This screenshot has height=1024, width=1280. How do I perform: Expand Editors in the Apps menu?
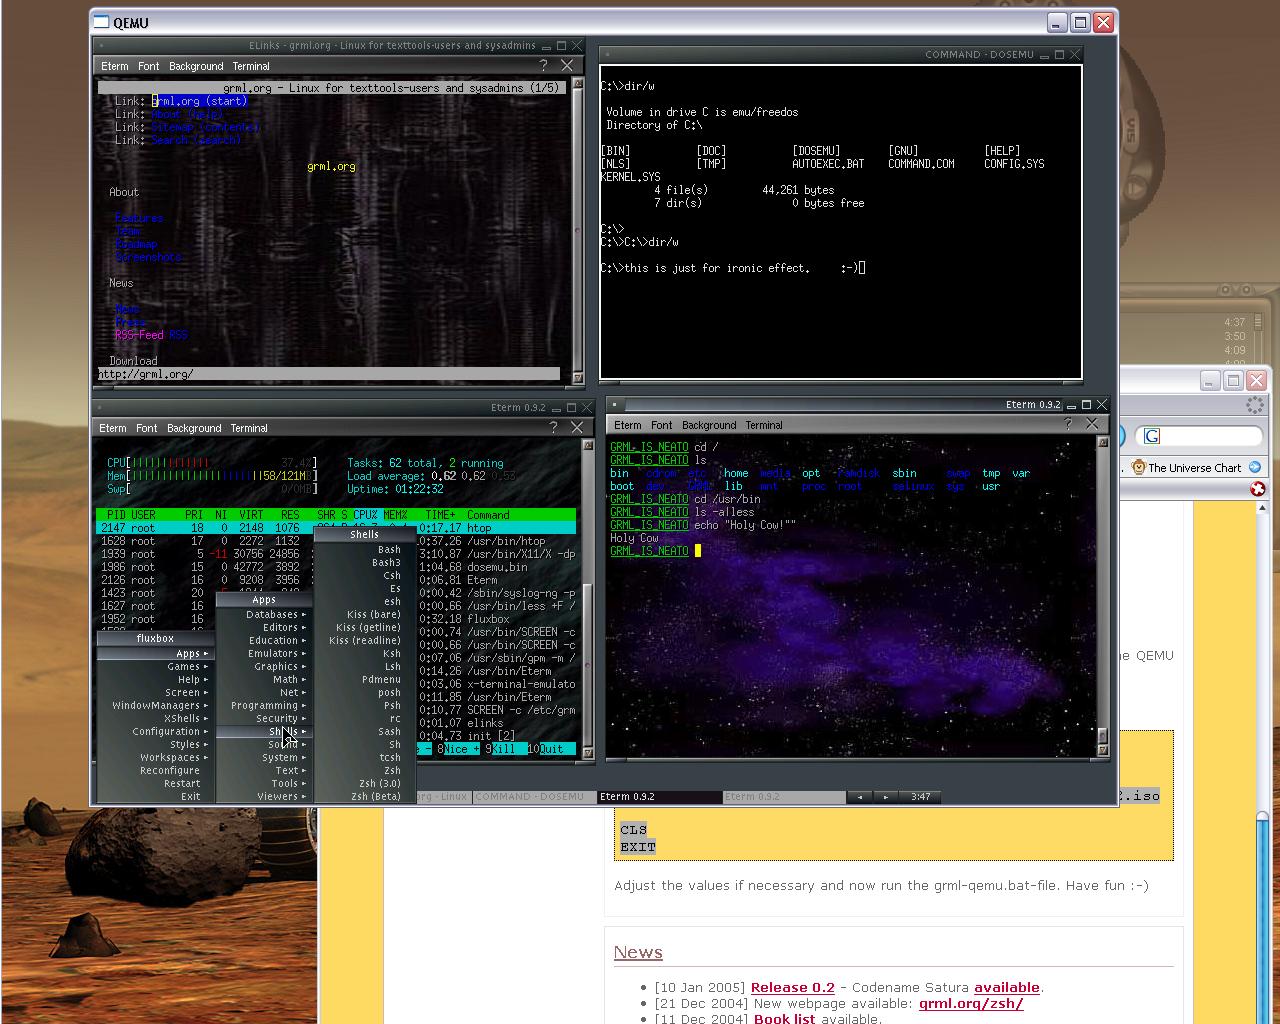point(265,627)
